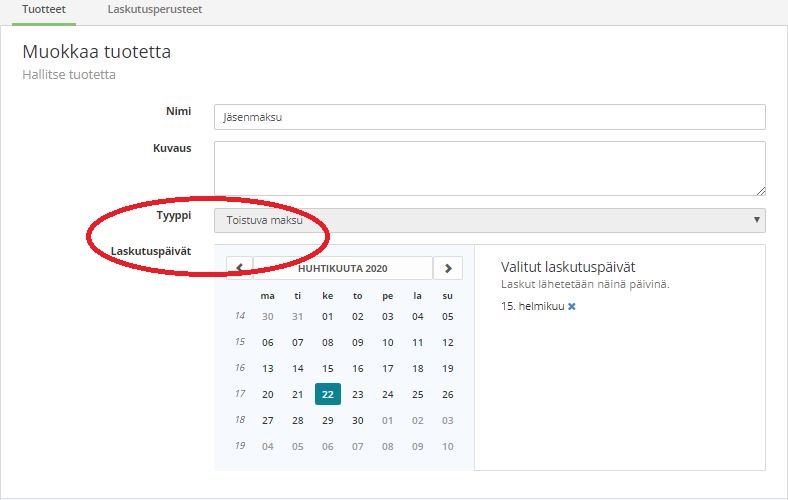Switch to the Tuotteet tab
This screenshot has width=788, height=500.
tap(44, 9)
